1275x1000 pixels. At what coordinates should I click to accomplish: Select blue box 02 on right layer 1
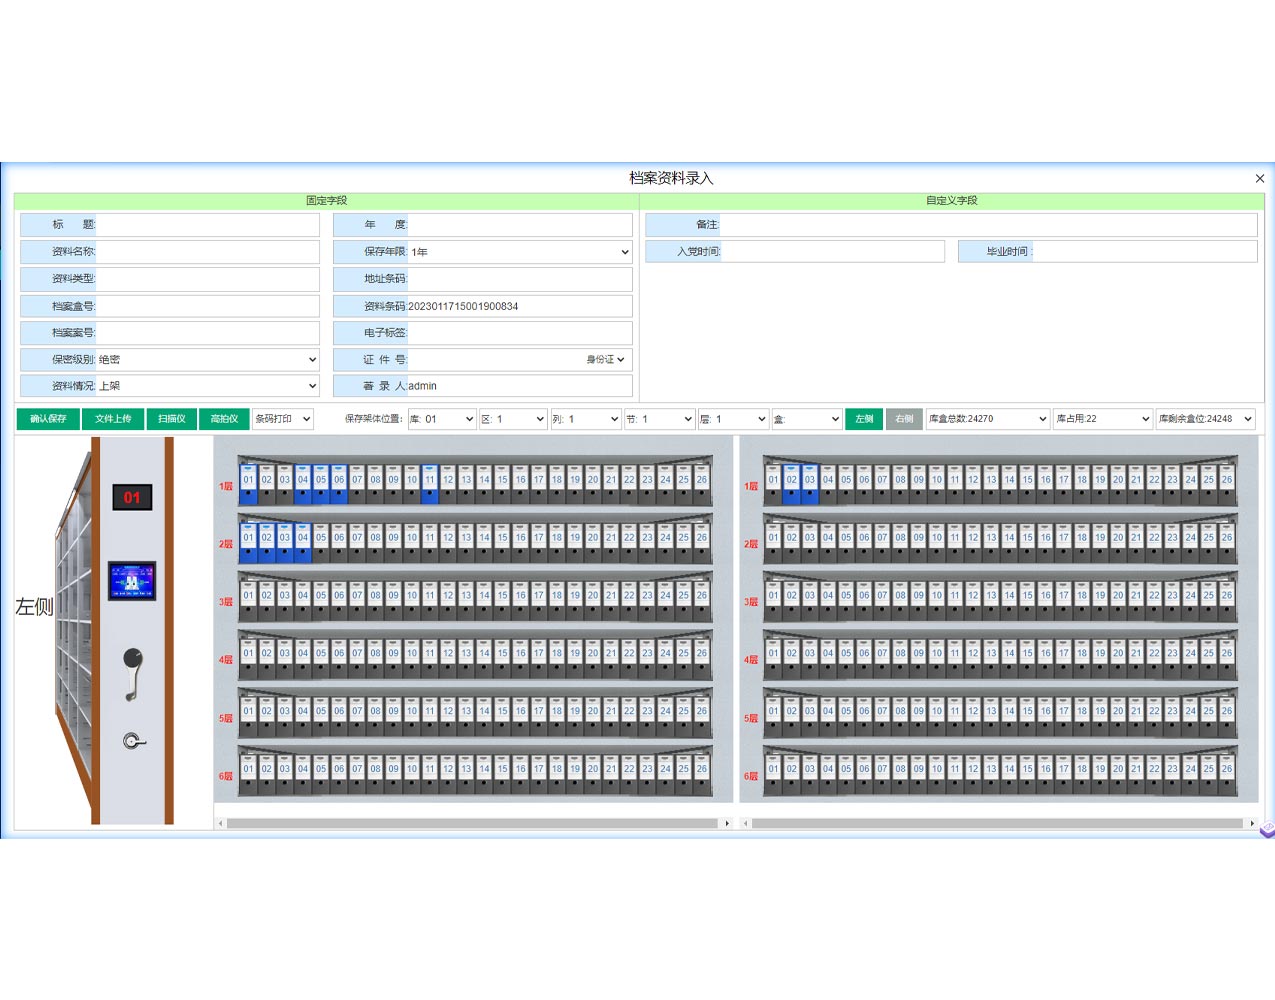click(x=791, y=482)
